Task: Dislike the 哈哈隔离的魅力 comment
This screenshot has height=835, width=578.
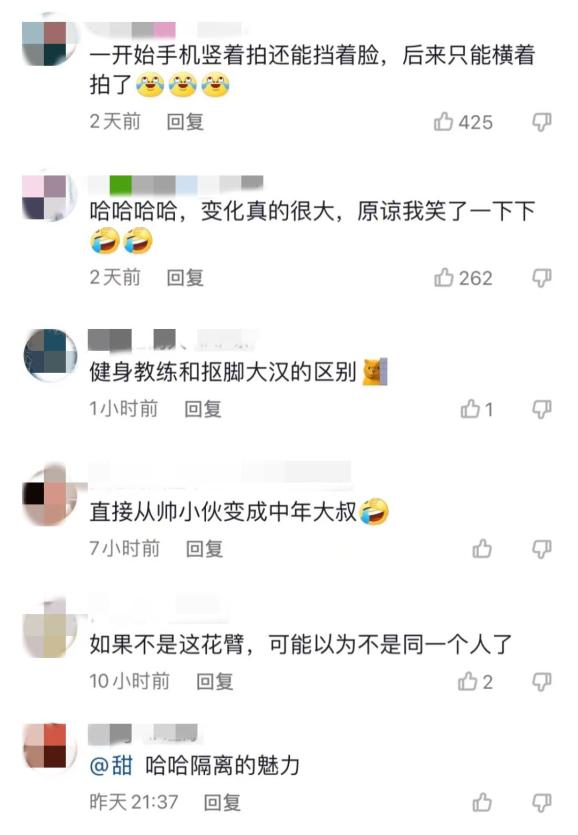Action: (542, 802)
